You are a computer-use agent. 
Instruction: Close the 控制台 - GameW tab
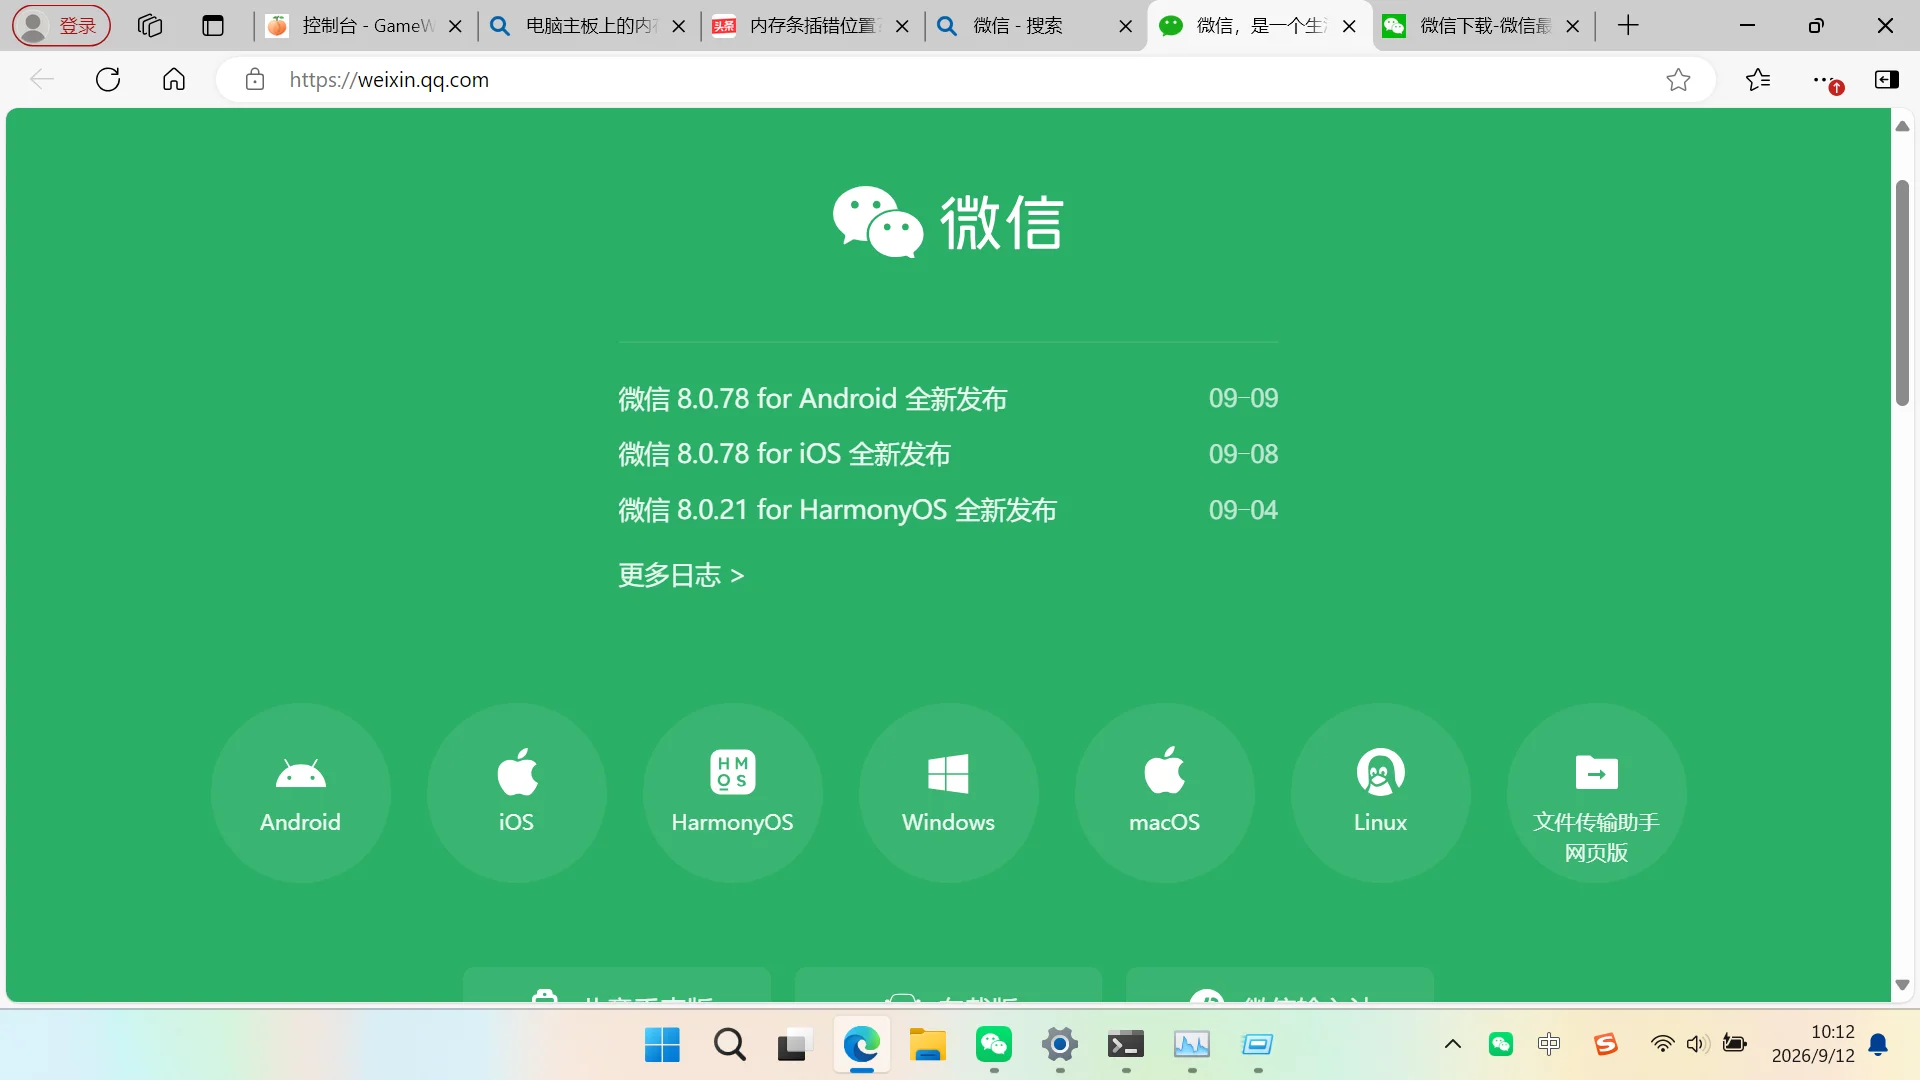click(x=455, y=26)
